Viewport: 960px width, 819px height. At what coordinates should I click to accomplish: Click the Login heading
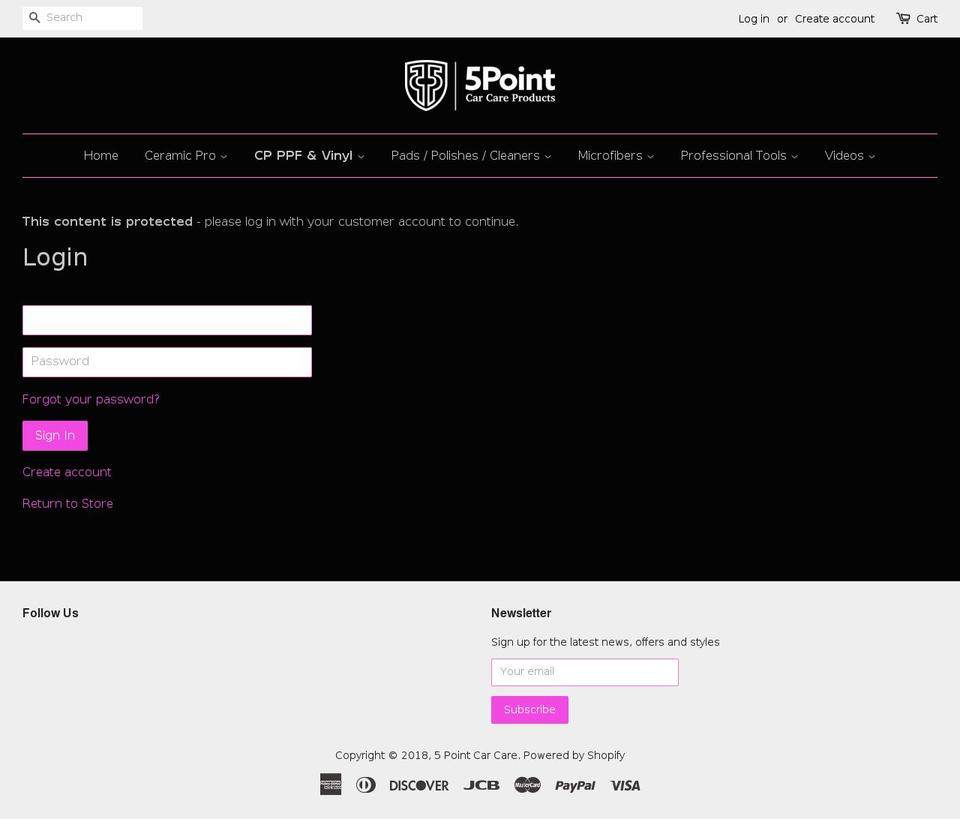coord(55,257)
